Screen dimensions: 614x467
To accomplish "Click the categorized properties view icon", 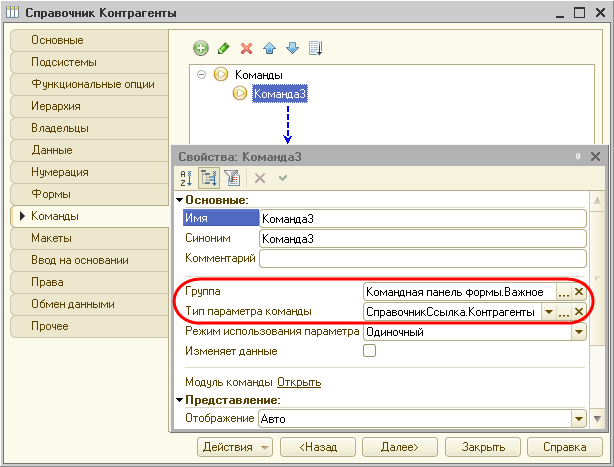I will [x=209, y=178].
